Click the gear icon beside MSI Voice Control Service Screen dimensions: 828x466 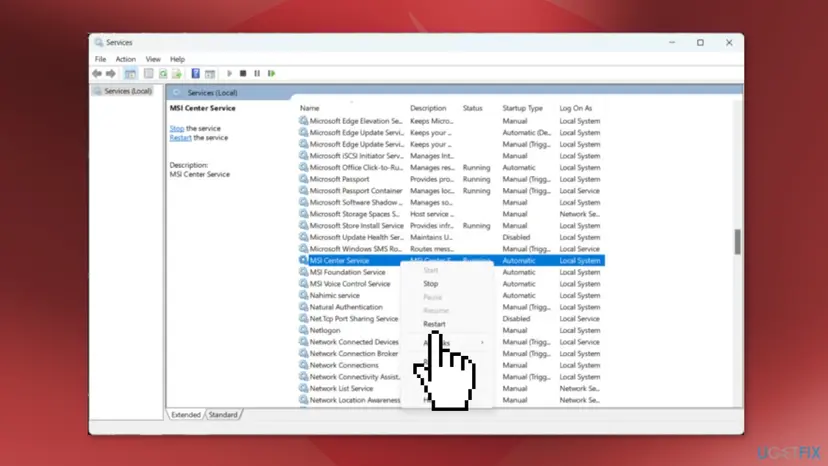[x=303, y=284]
